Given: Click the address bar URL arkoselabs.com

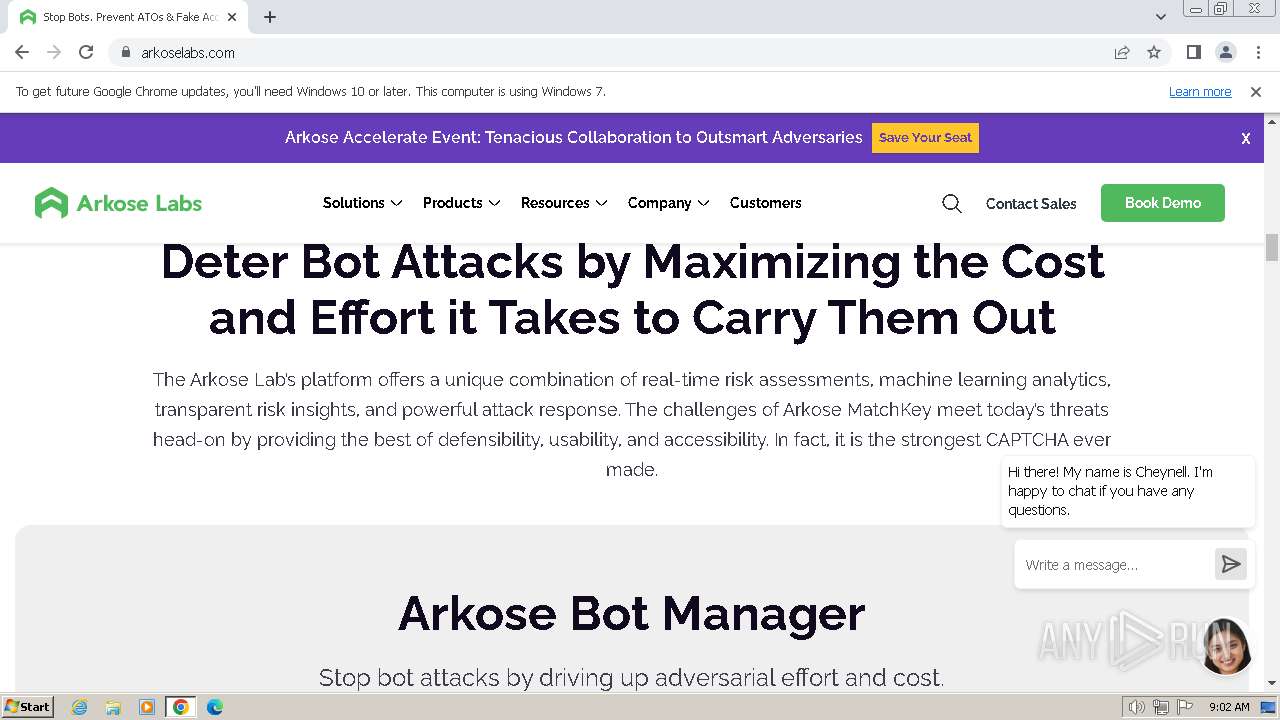Looking at the screenshot, I should point(188,53).
